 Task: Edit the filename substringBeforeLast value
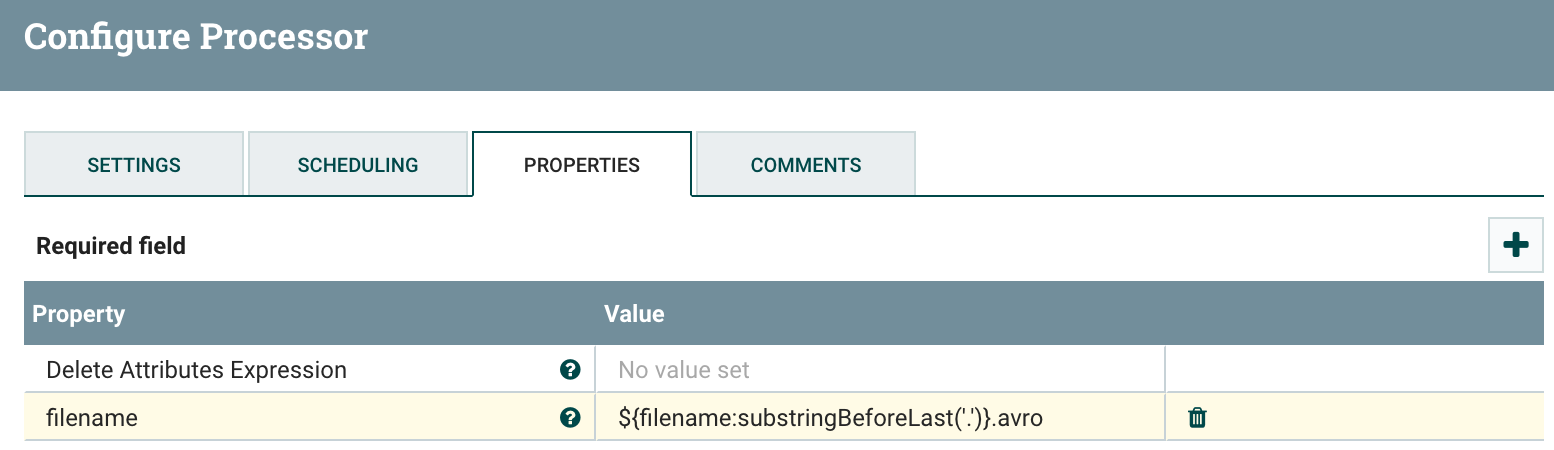tap(831, 418)
